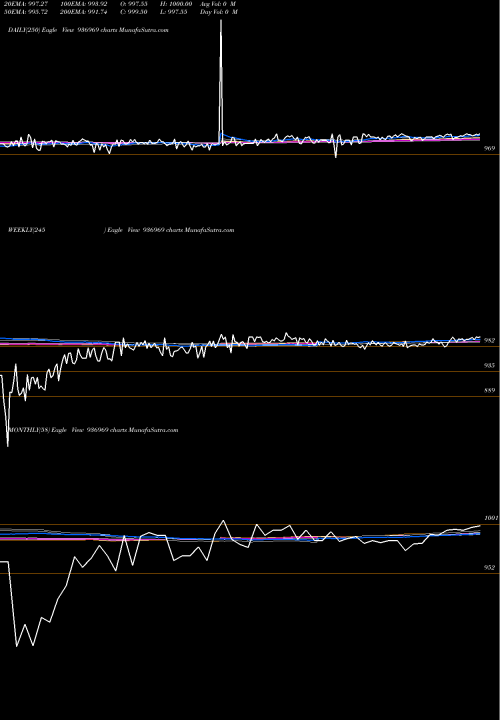Click the 935 price level label on weekly chart
The width and height of the screenshot is (500, 720).
pyautogui.click(x=489, y=366)
